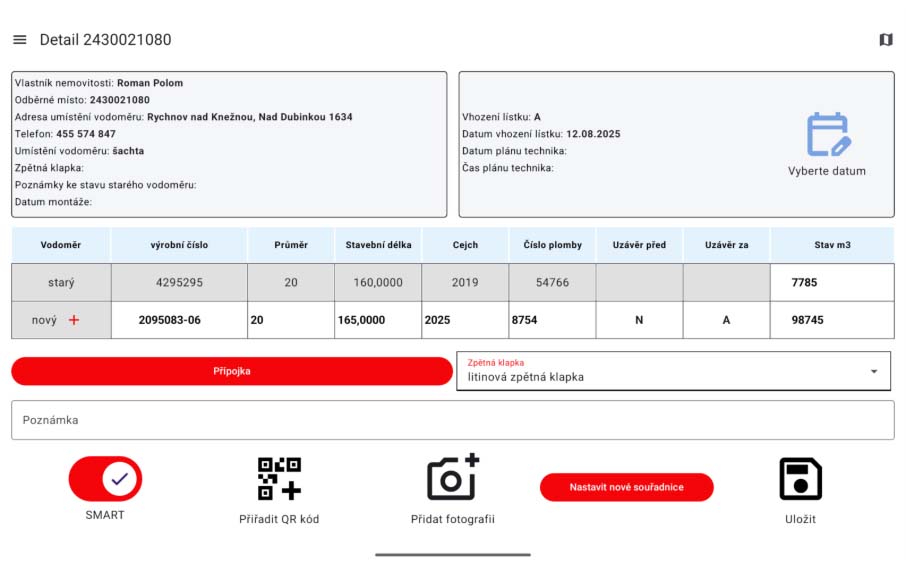Open the hamburger navigation menu
The width and height of the screenshot is (906, 567).
click(x=19, y=40)
